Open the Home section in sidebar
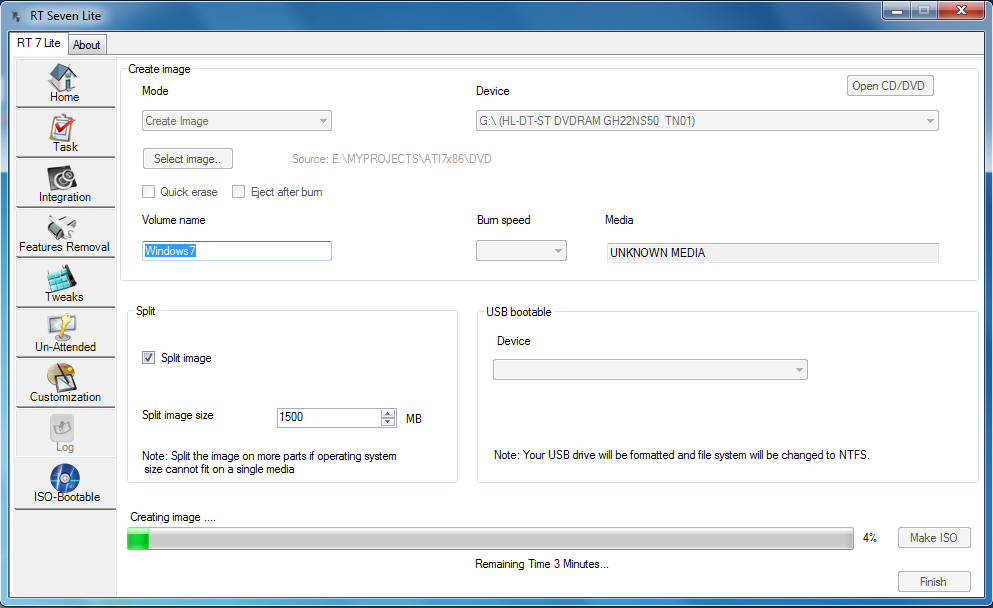Viewport: 993px width, 608px height. click(65, 82)
